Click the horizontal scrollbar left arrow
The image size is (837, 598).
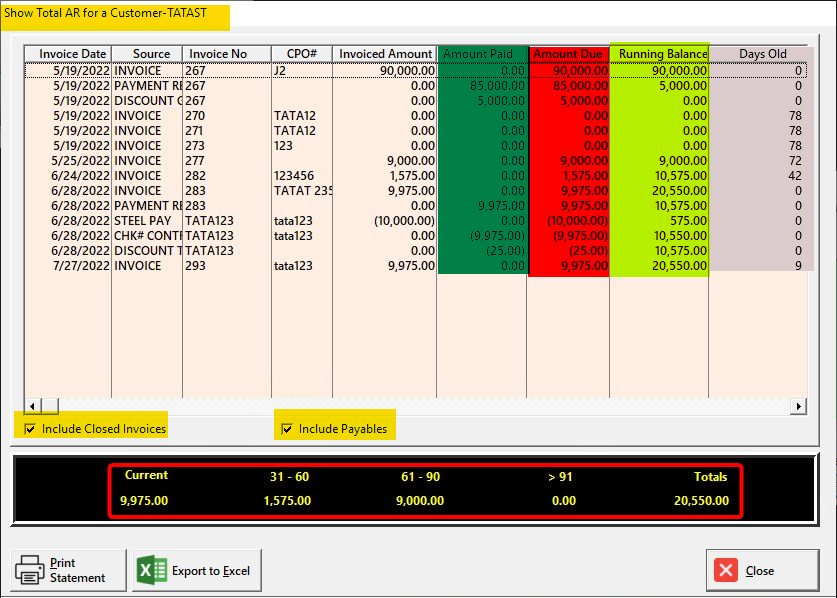[31, 406]
